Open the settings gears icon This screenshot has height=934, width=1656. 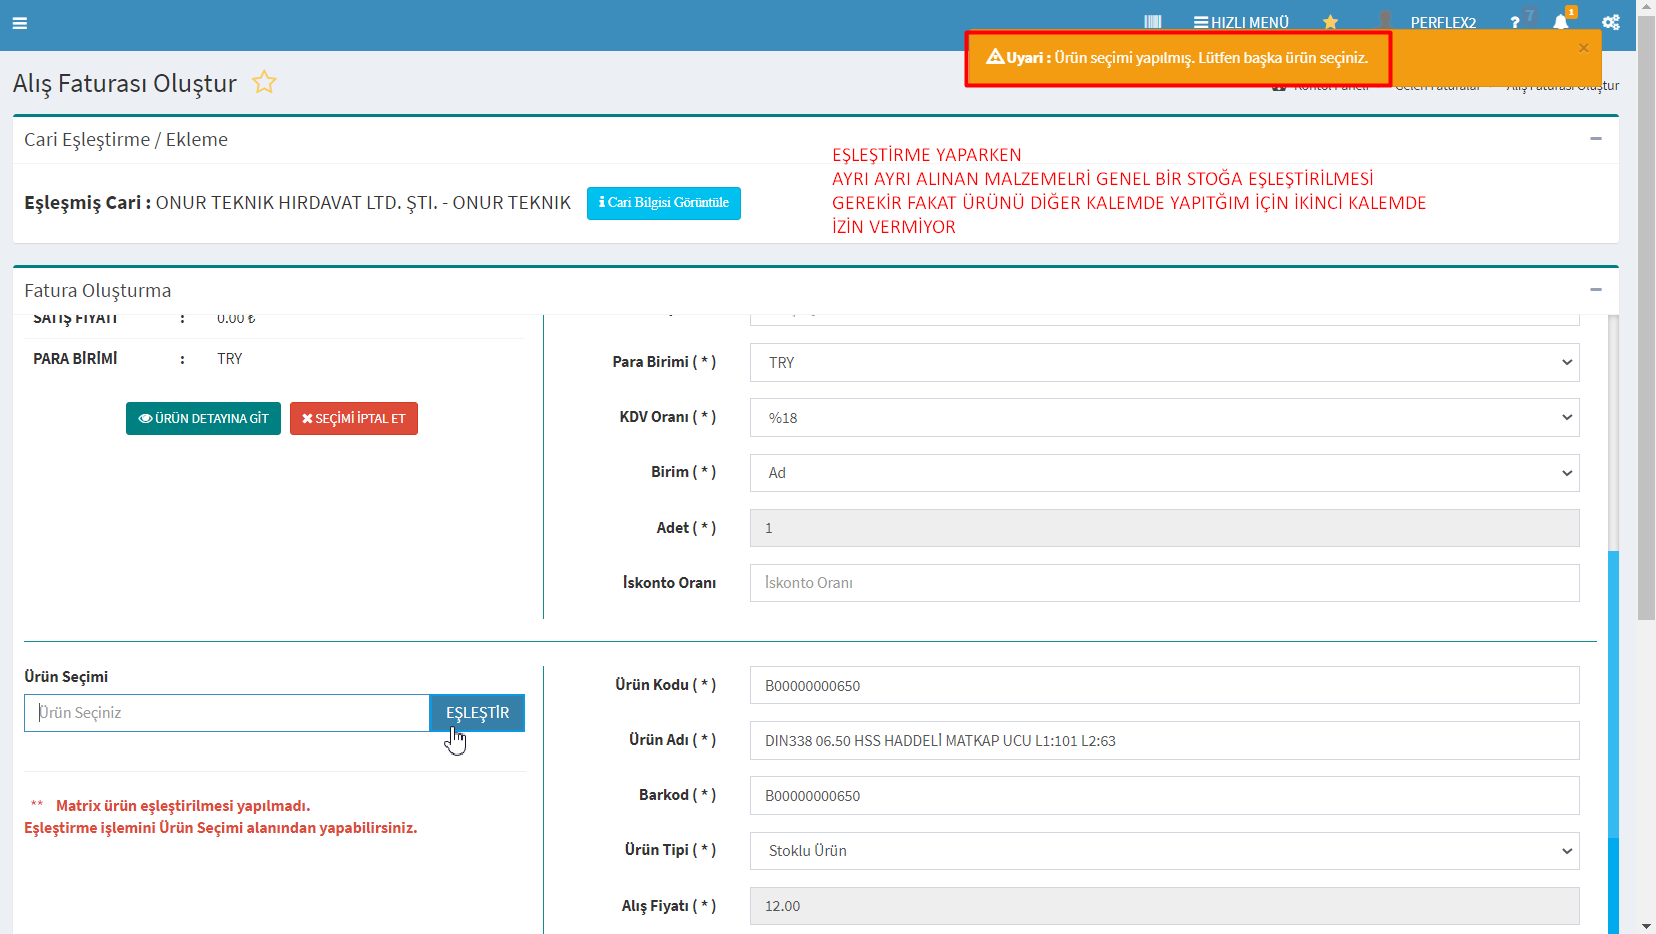click(x=1610, y=22)
